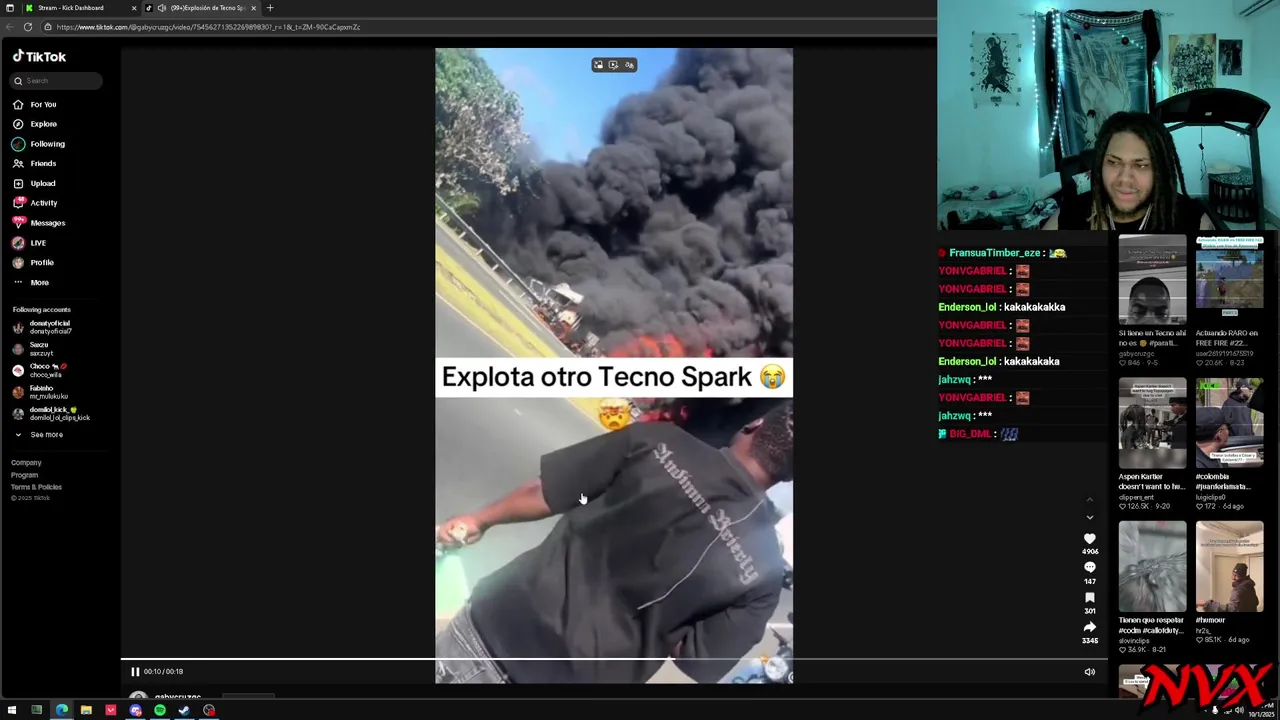Open 'Aspen Kartier doesn't want' video thumbnail

(1152, 424)
